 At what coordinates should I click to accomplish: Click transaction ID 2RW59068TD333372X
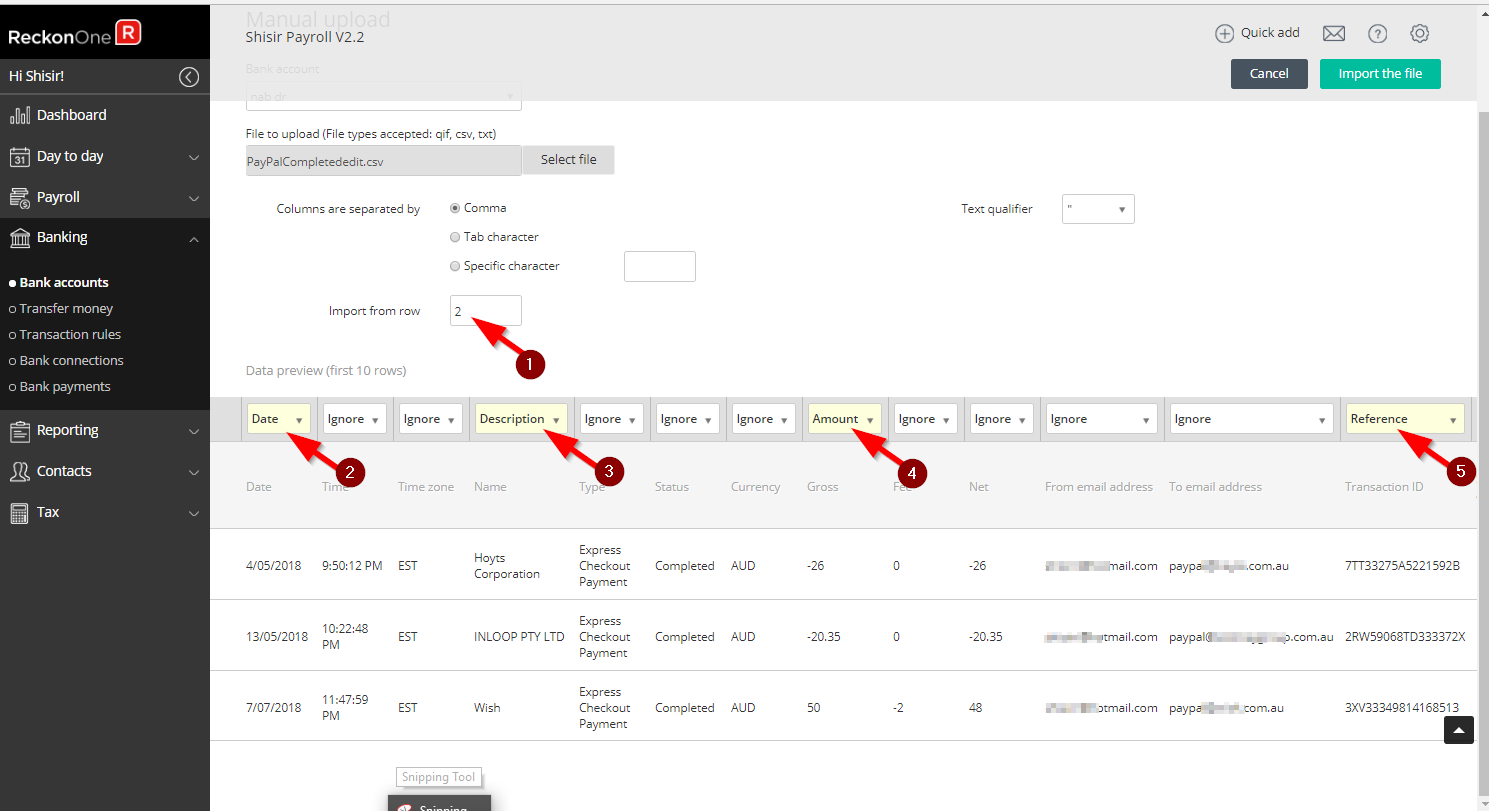tap(1405, 637)
